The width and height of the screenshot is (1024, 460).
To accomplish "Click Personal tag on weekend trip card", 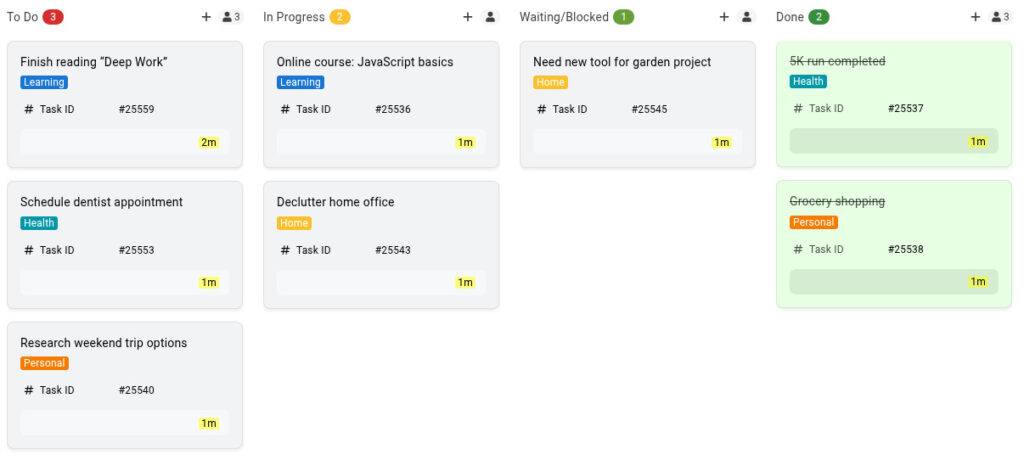I will click(x=44, y=363).
